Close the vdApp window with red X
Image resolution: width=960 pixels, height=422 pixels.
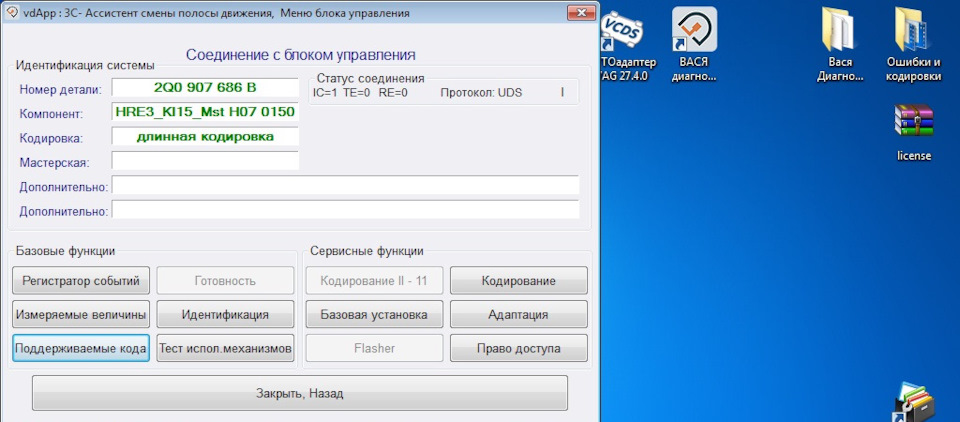tap(581, 12)
